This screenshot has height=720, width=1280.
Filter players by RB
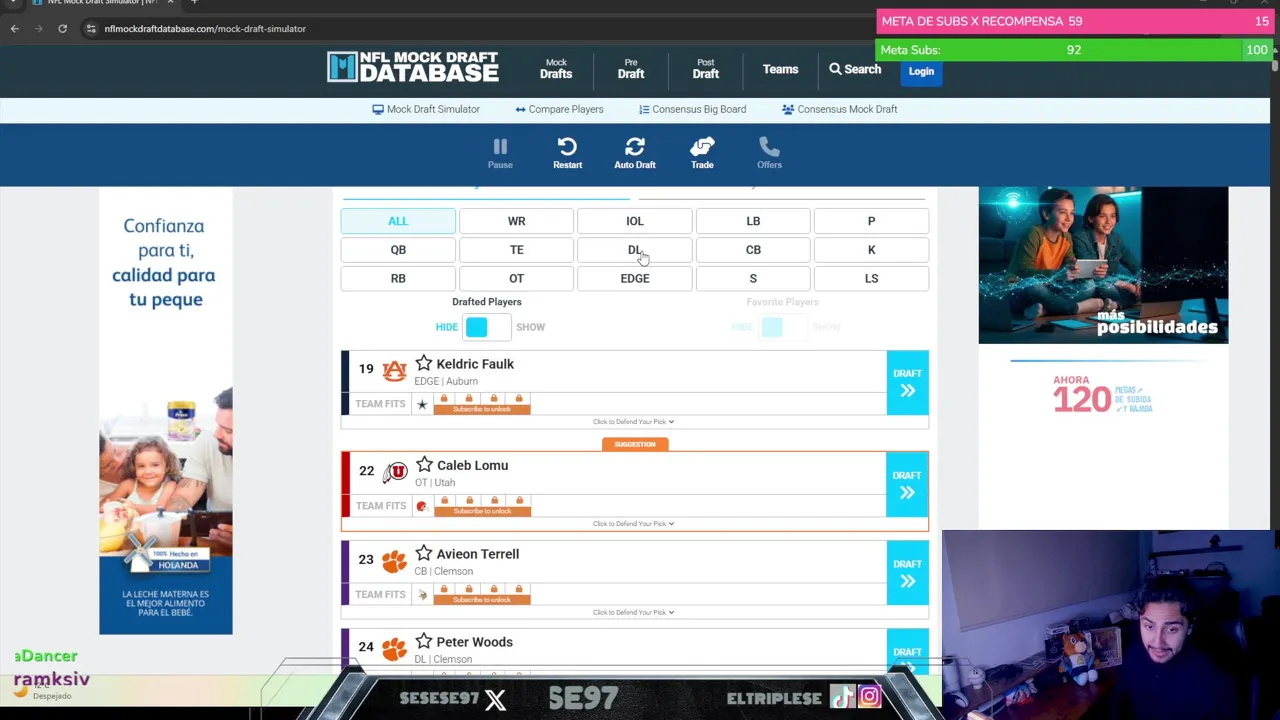(x=398, y=278)
